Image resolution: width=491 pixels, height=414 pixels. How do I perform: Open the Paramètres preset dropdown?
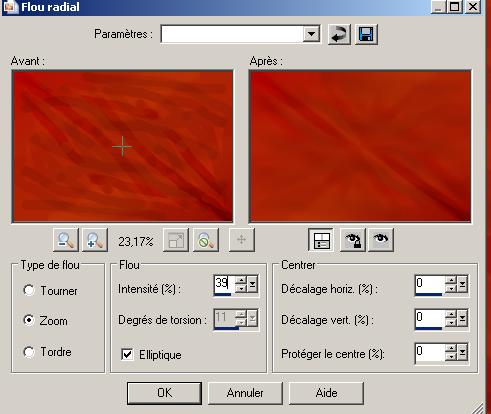click(311, 34)
